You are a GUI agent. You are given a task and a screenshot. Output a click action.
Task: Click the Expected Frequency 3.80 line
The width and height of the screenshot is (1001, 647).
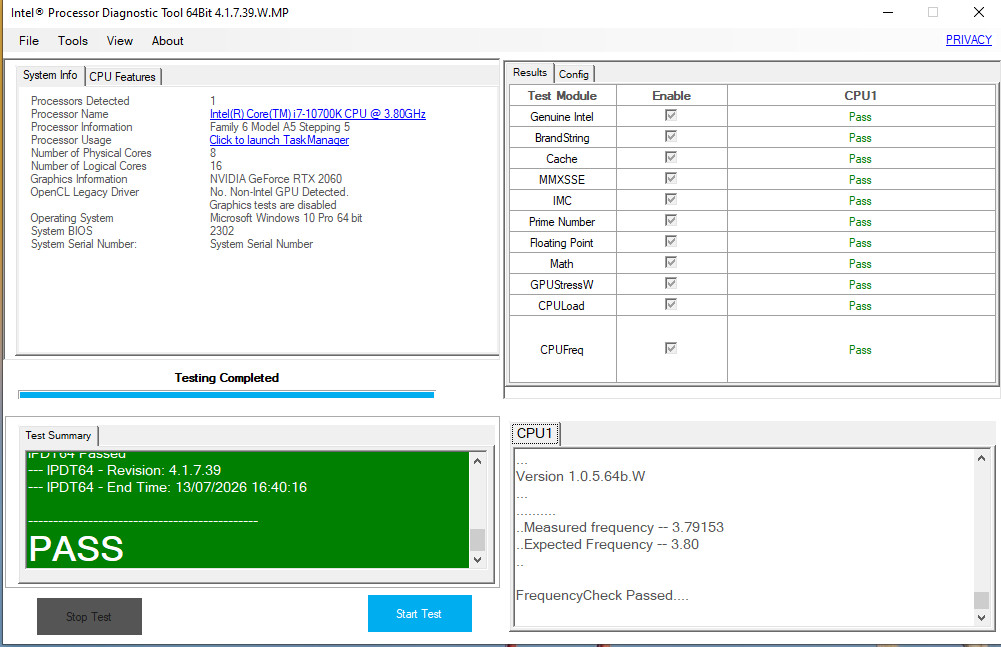tap(607, 545)
